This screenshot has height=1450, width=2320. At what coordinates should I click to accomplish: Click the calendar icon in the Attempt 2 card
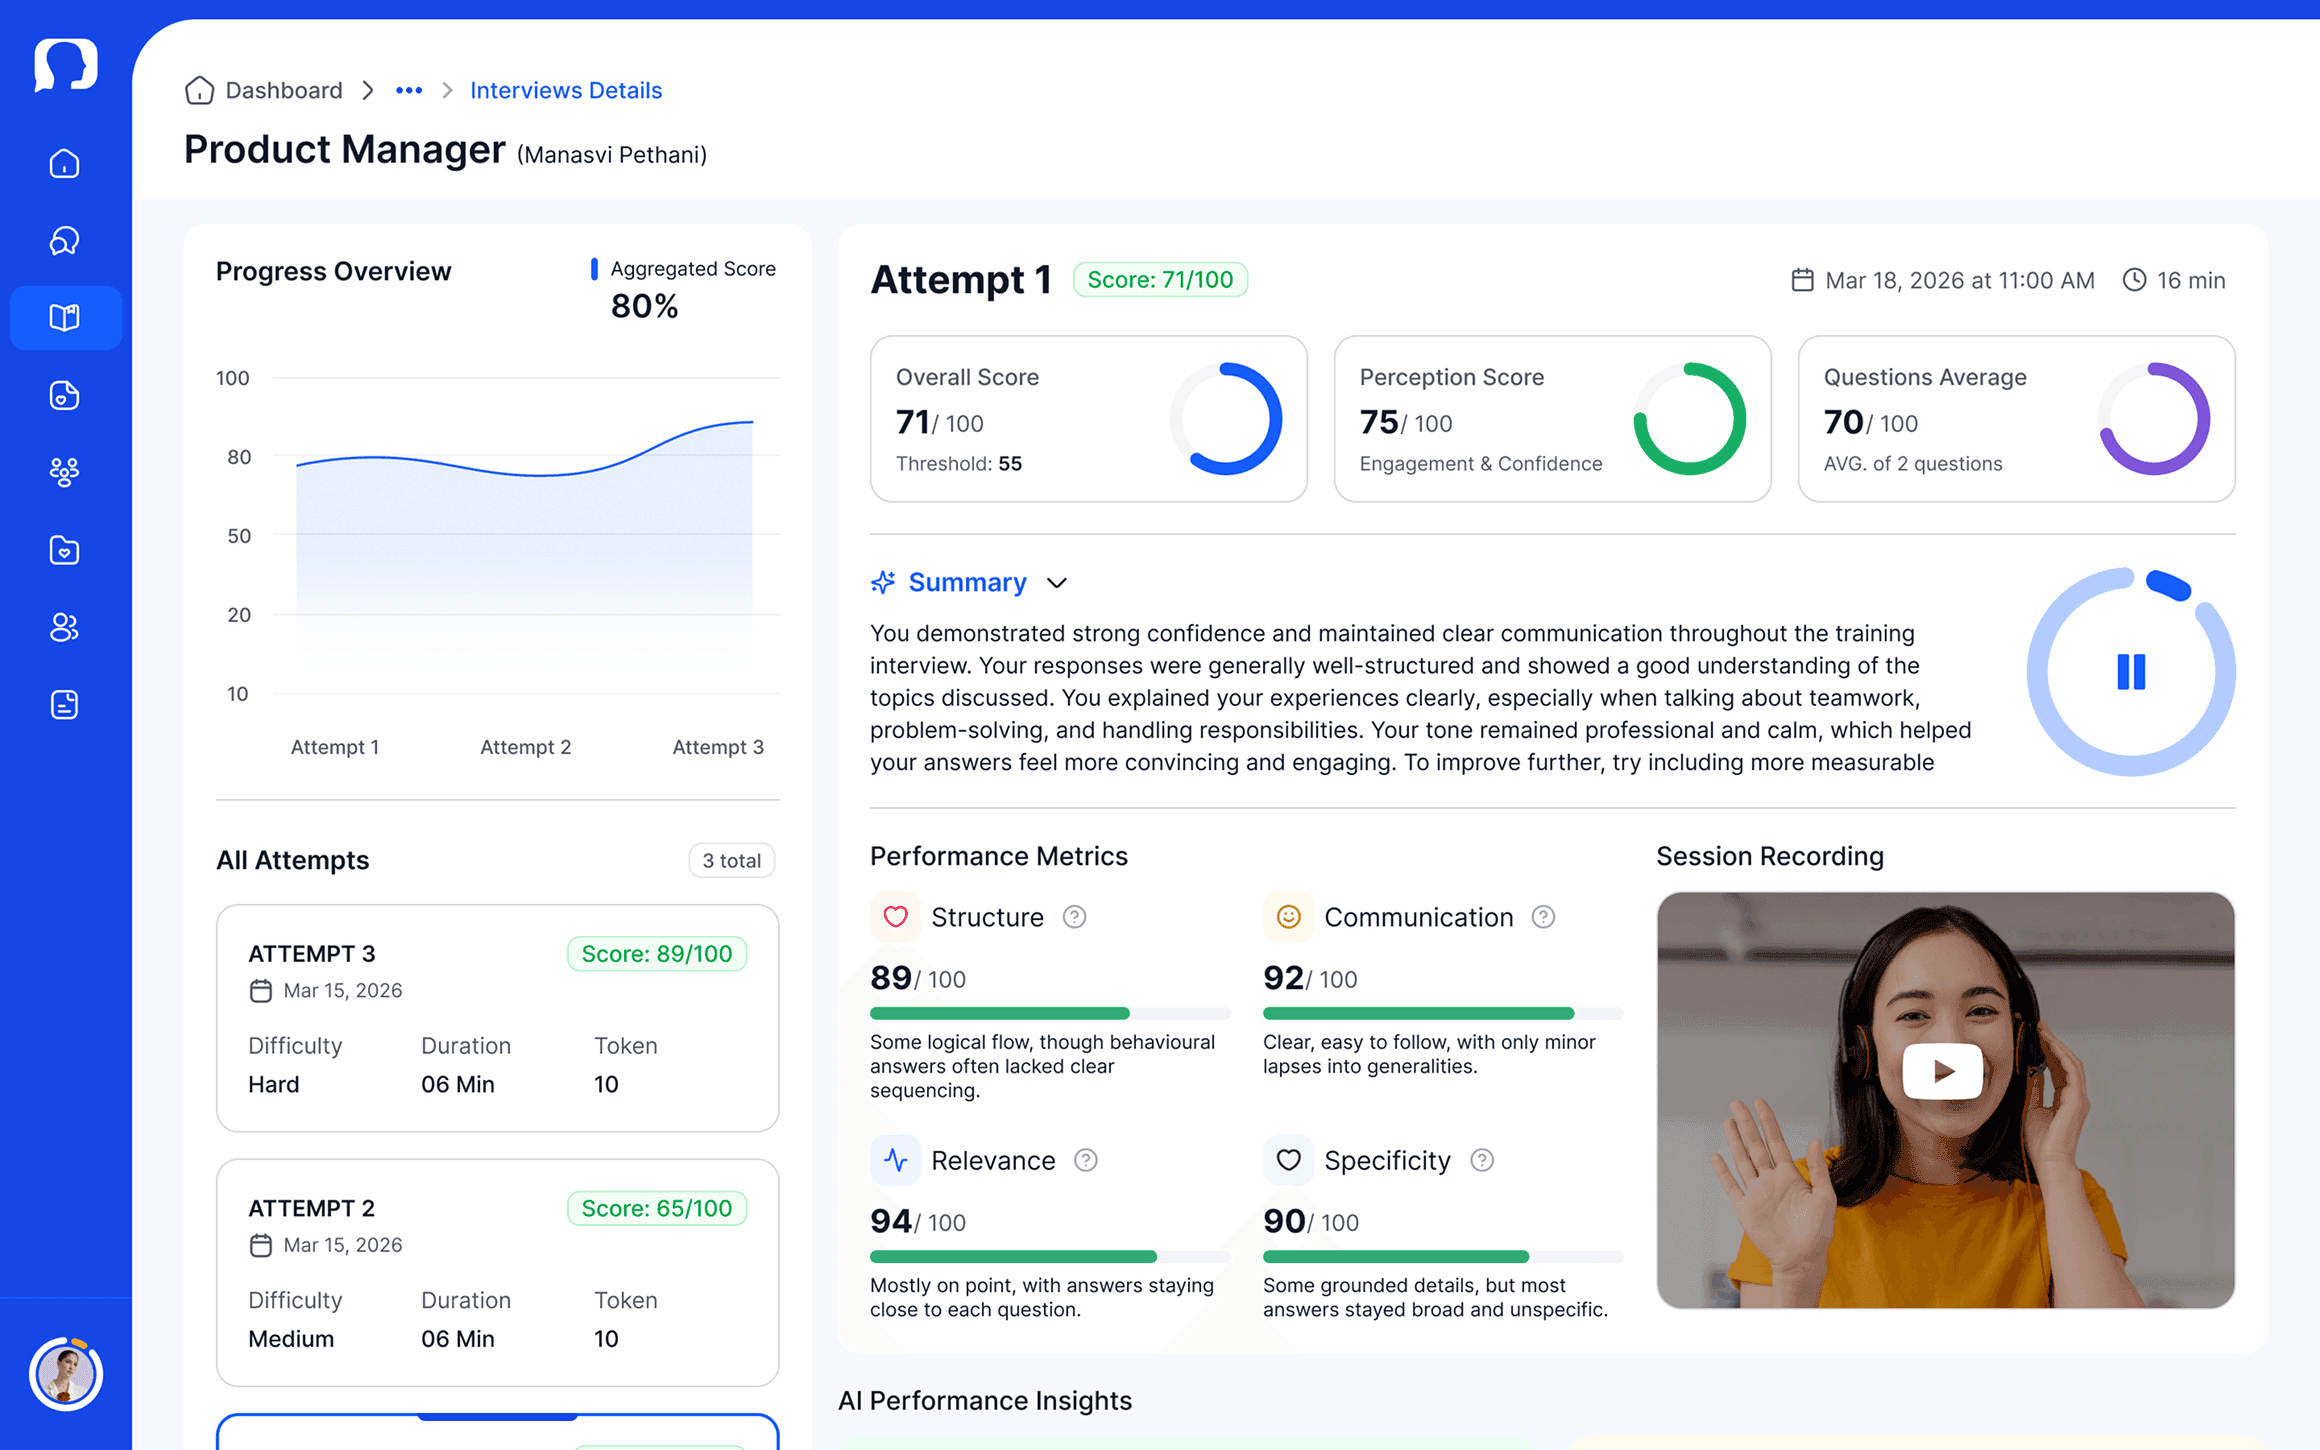(x=261, y=1245)
